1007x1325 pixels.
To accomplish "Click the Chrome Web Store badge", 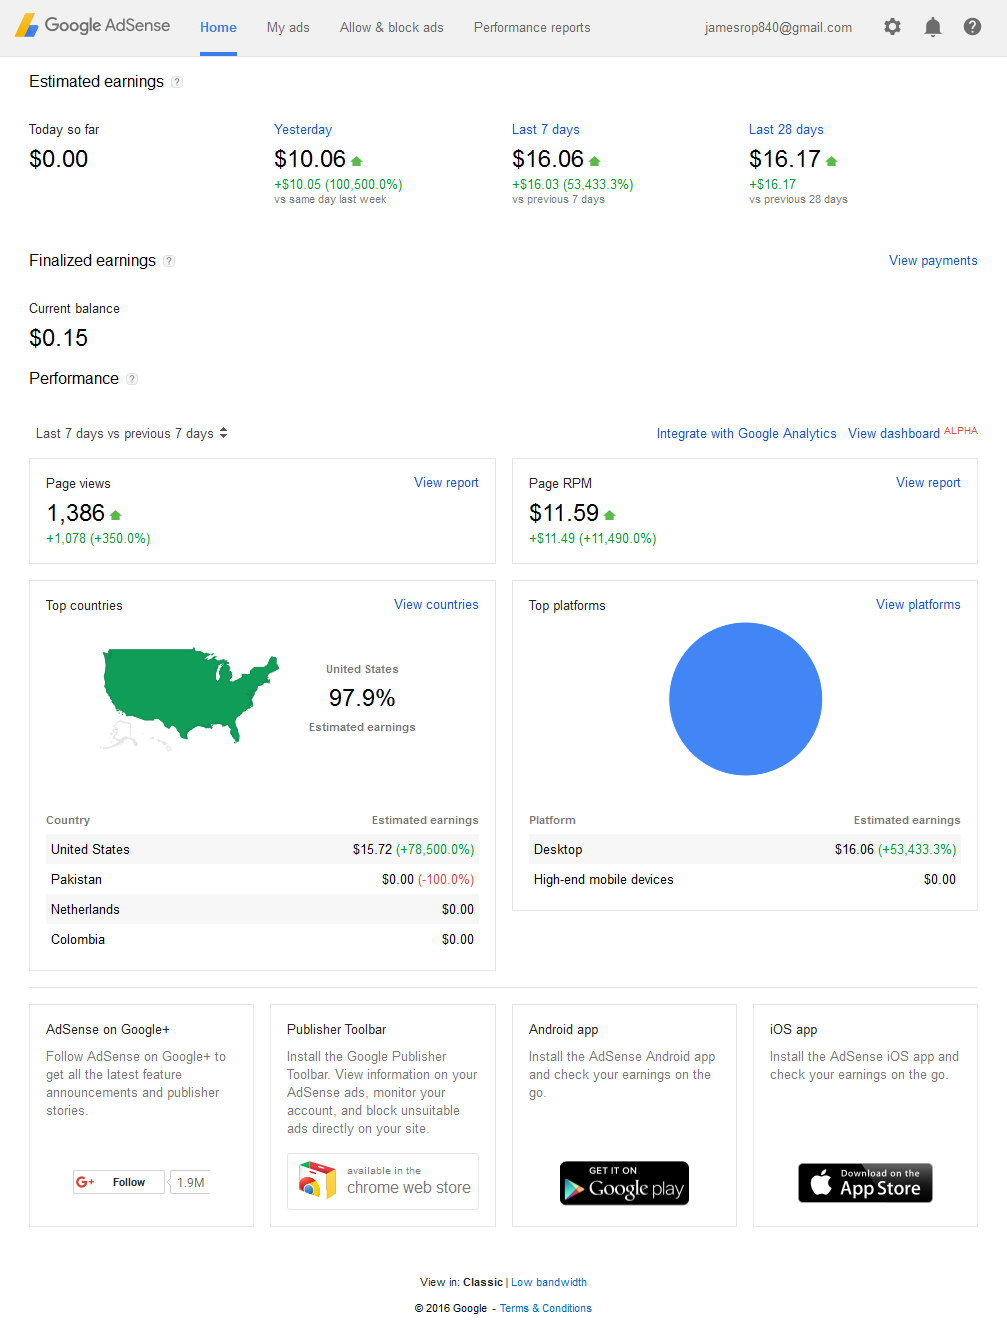I will pos(383,1181).
